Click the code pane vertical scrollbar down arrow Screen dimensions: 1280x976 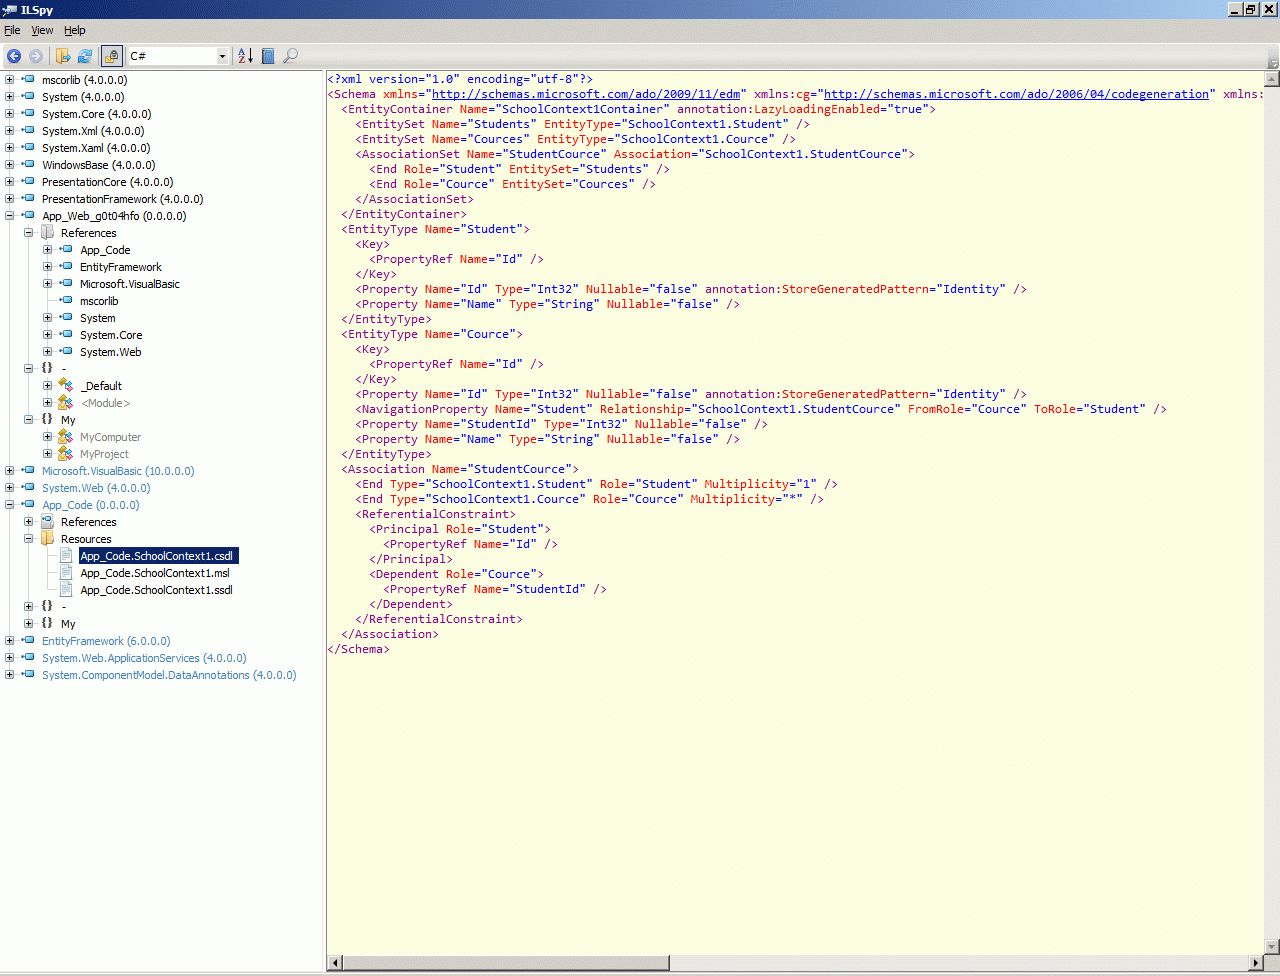(x=1272, y=948)
